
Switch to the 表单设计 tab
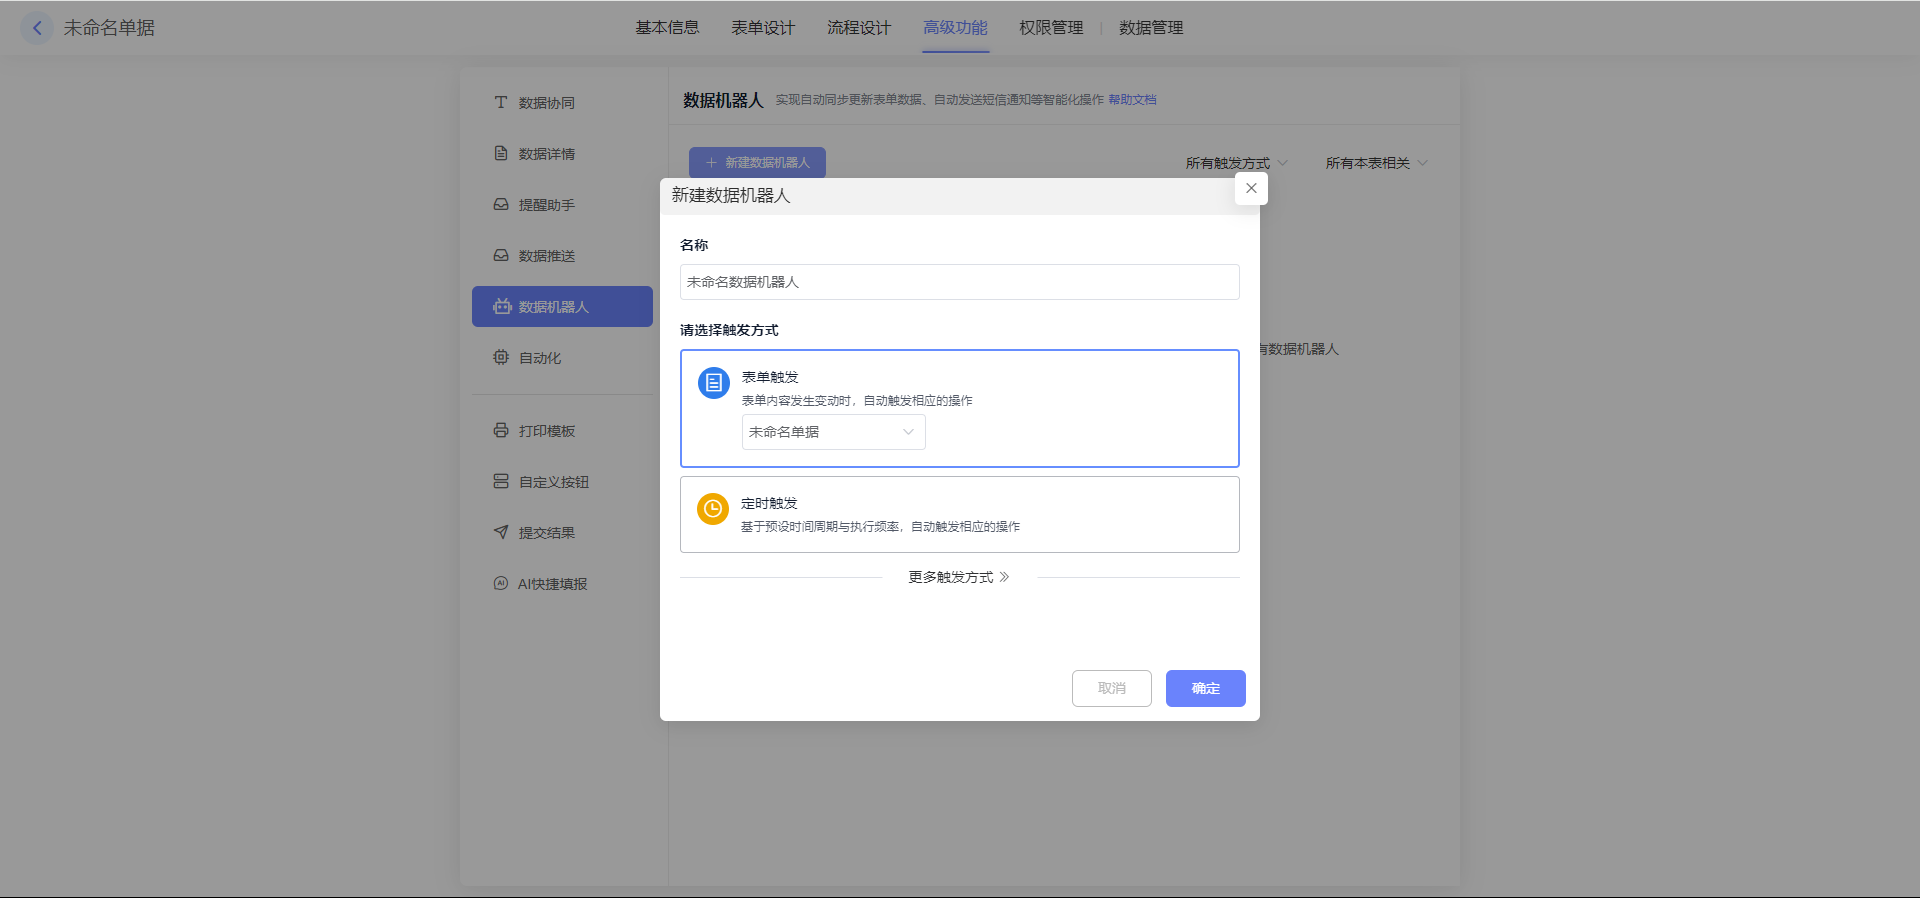click(x=763, y=28)
